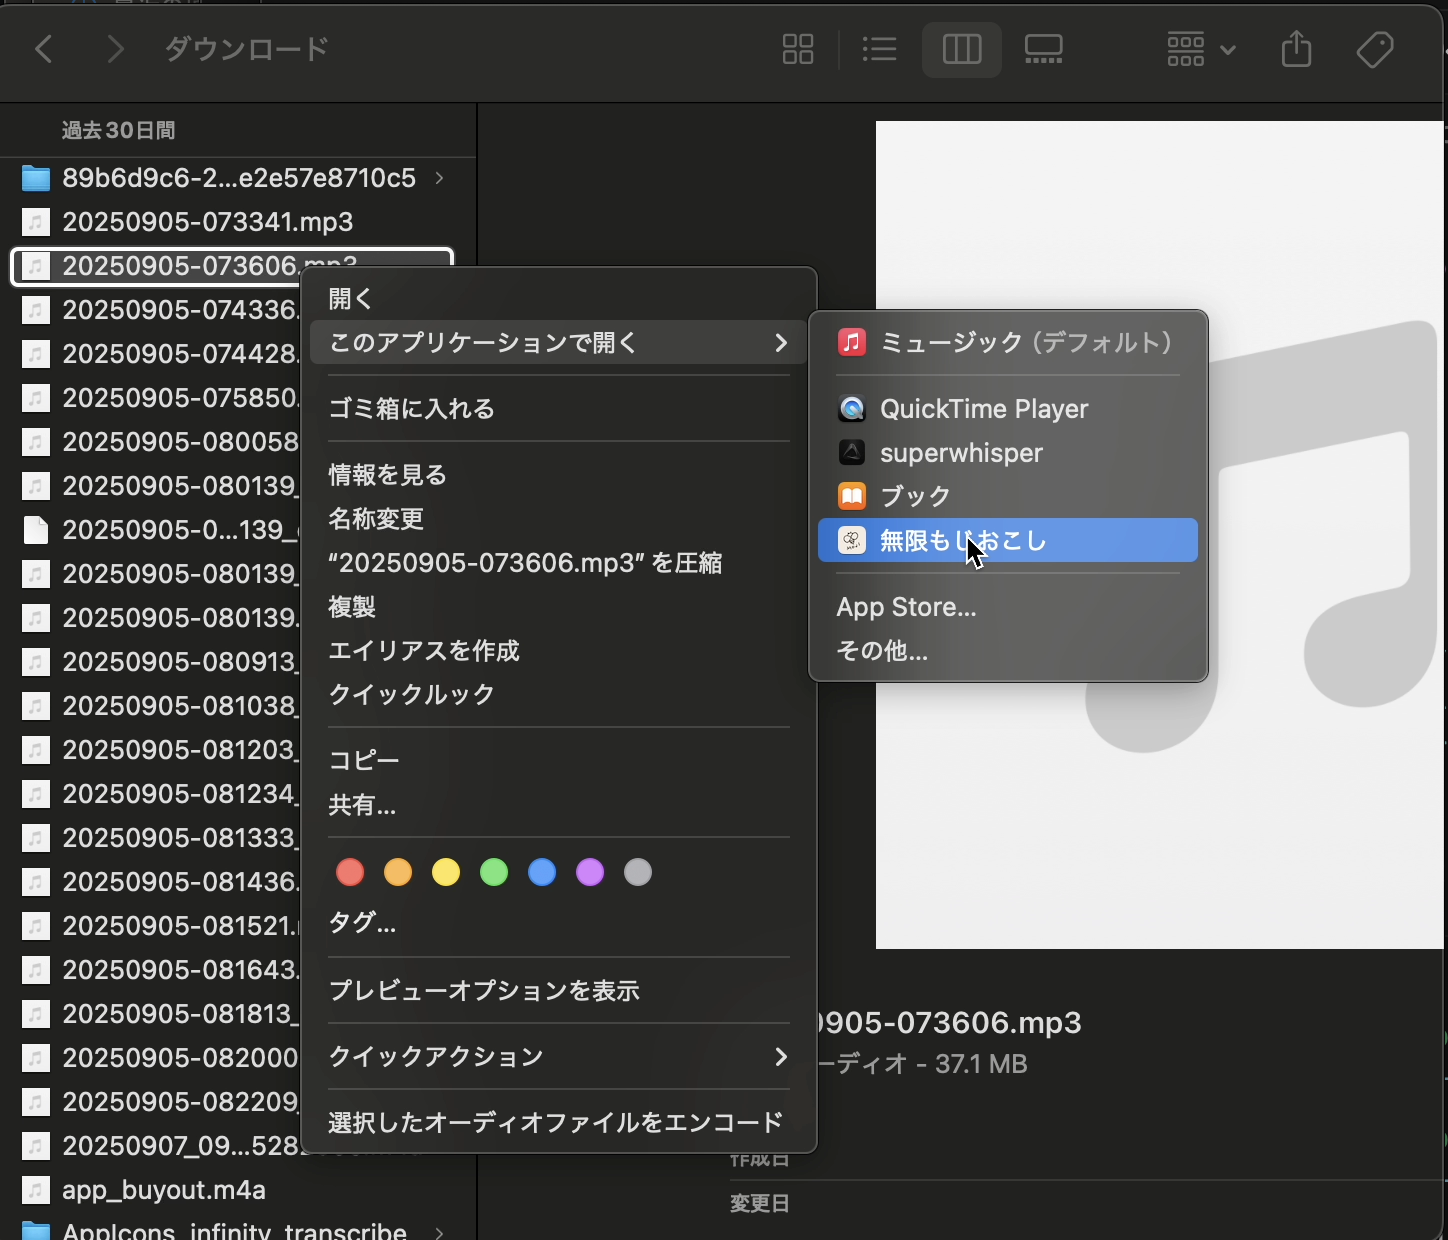Switch Finder to list view
This screenshot has width=1448, height=1240.
(879, 49)
